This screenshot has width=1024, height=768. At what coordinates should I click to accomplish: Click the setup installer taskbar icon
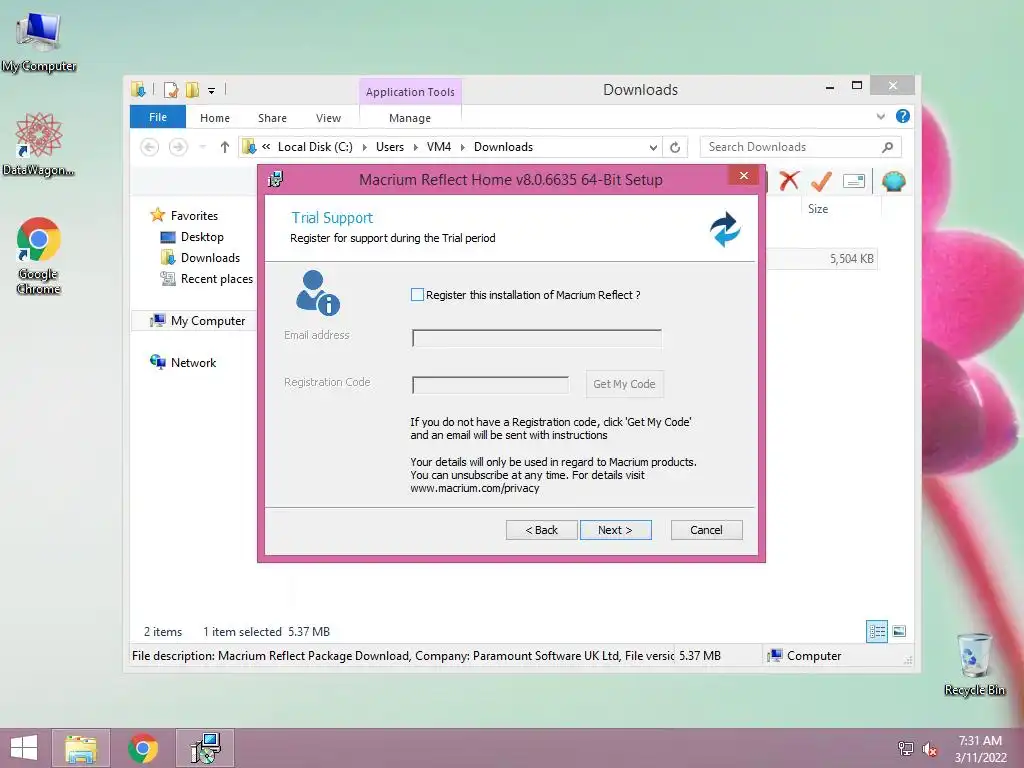coord(205,748)
